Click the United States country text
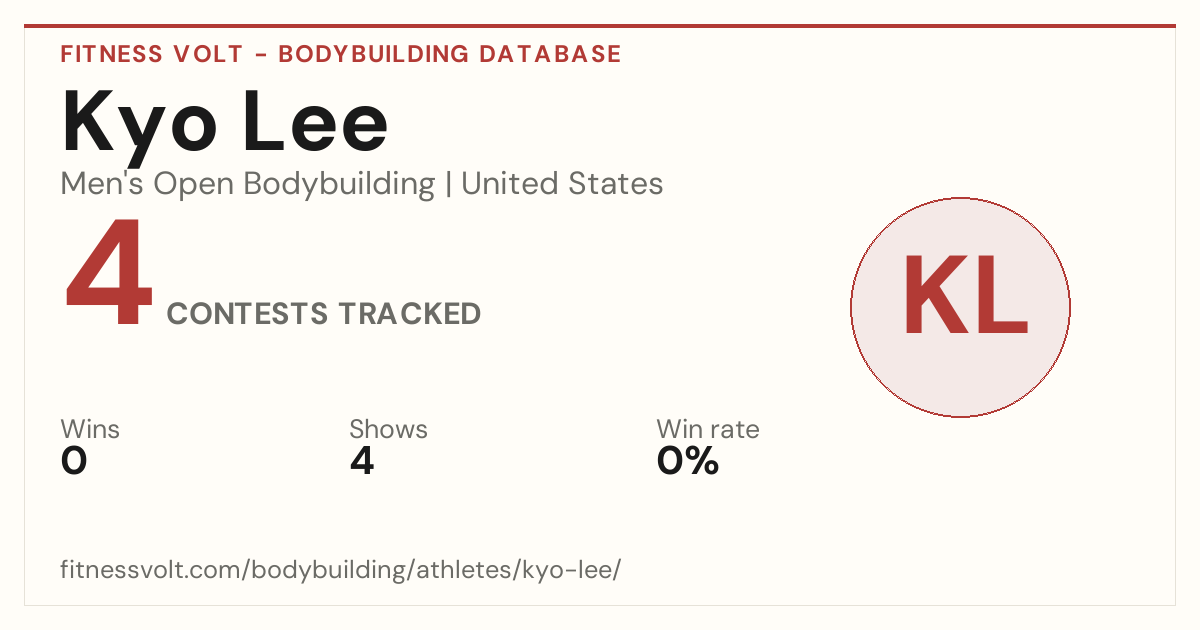Viewport: 1200px width, 630px height. point(562,184)
